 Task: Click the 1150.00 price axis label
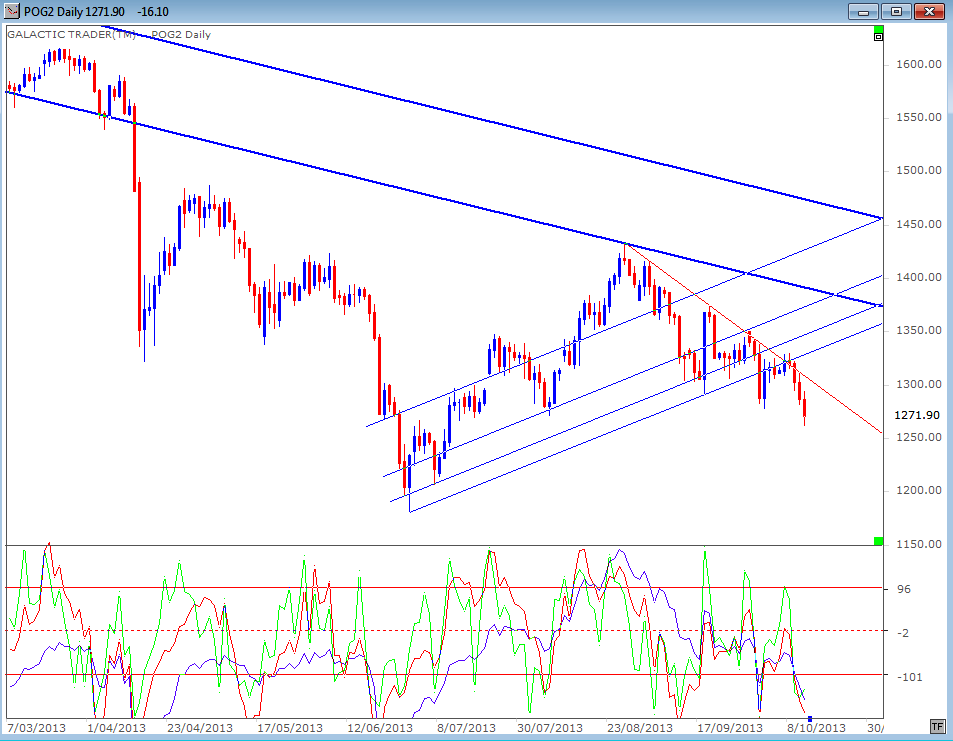tap(919, 544)
